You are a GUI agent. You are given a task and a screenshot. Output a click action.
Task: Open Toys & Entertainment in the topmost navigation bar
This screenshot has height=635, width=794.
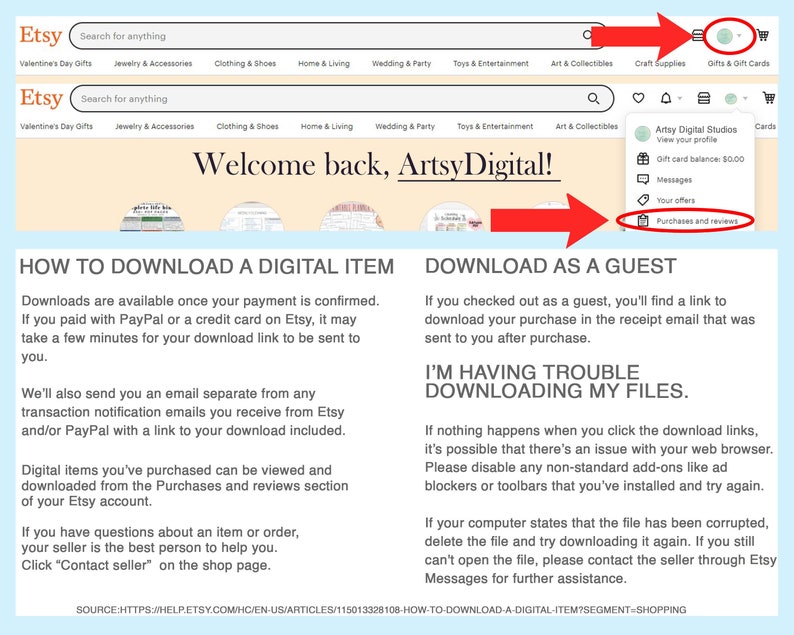pos(491,63)
